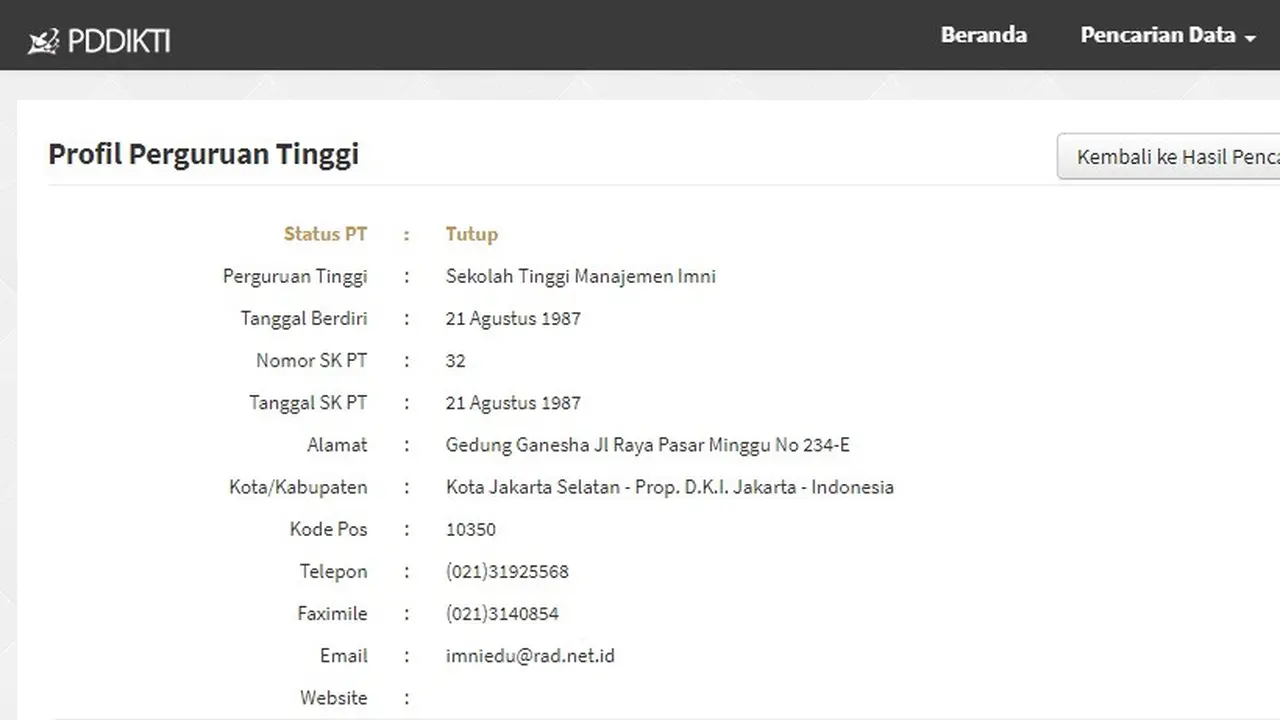This screenshot has height=720, width=1280.
Task: Click the Faximile label
Action: click(x=332, y=613)
